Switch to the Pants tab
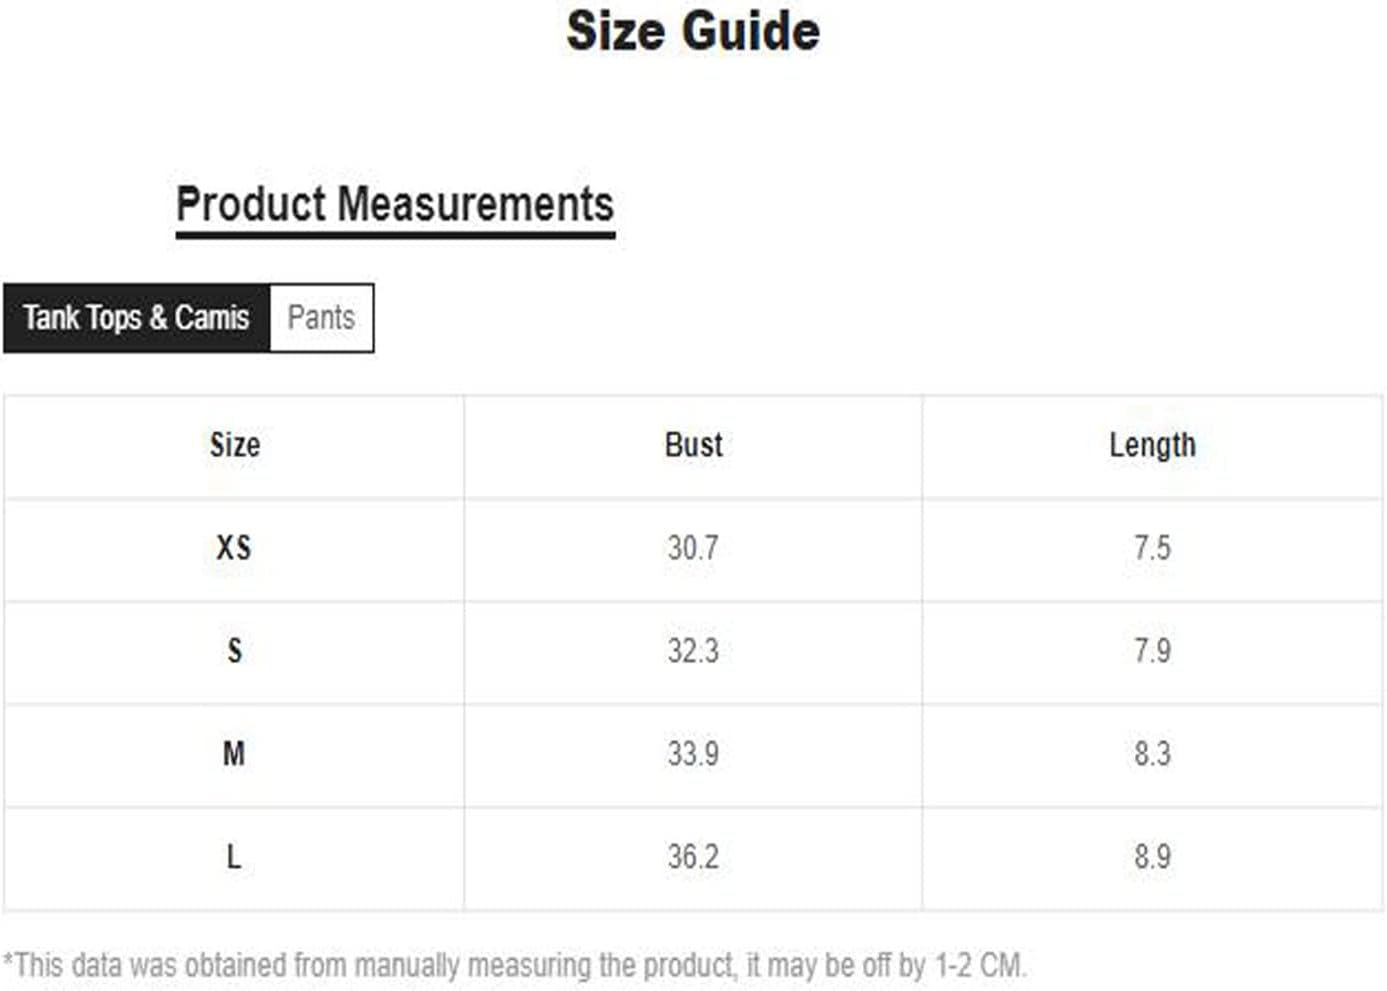 pyautogui.click(x=322, y=318)
